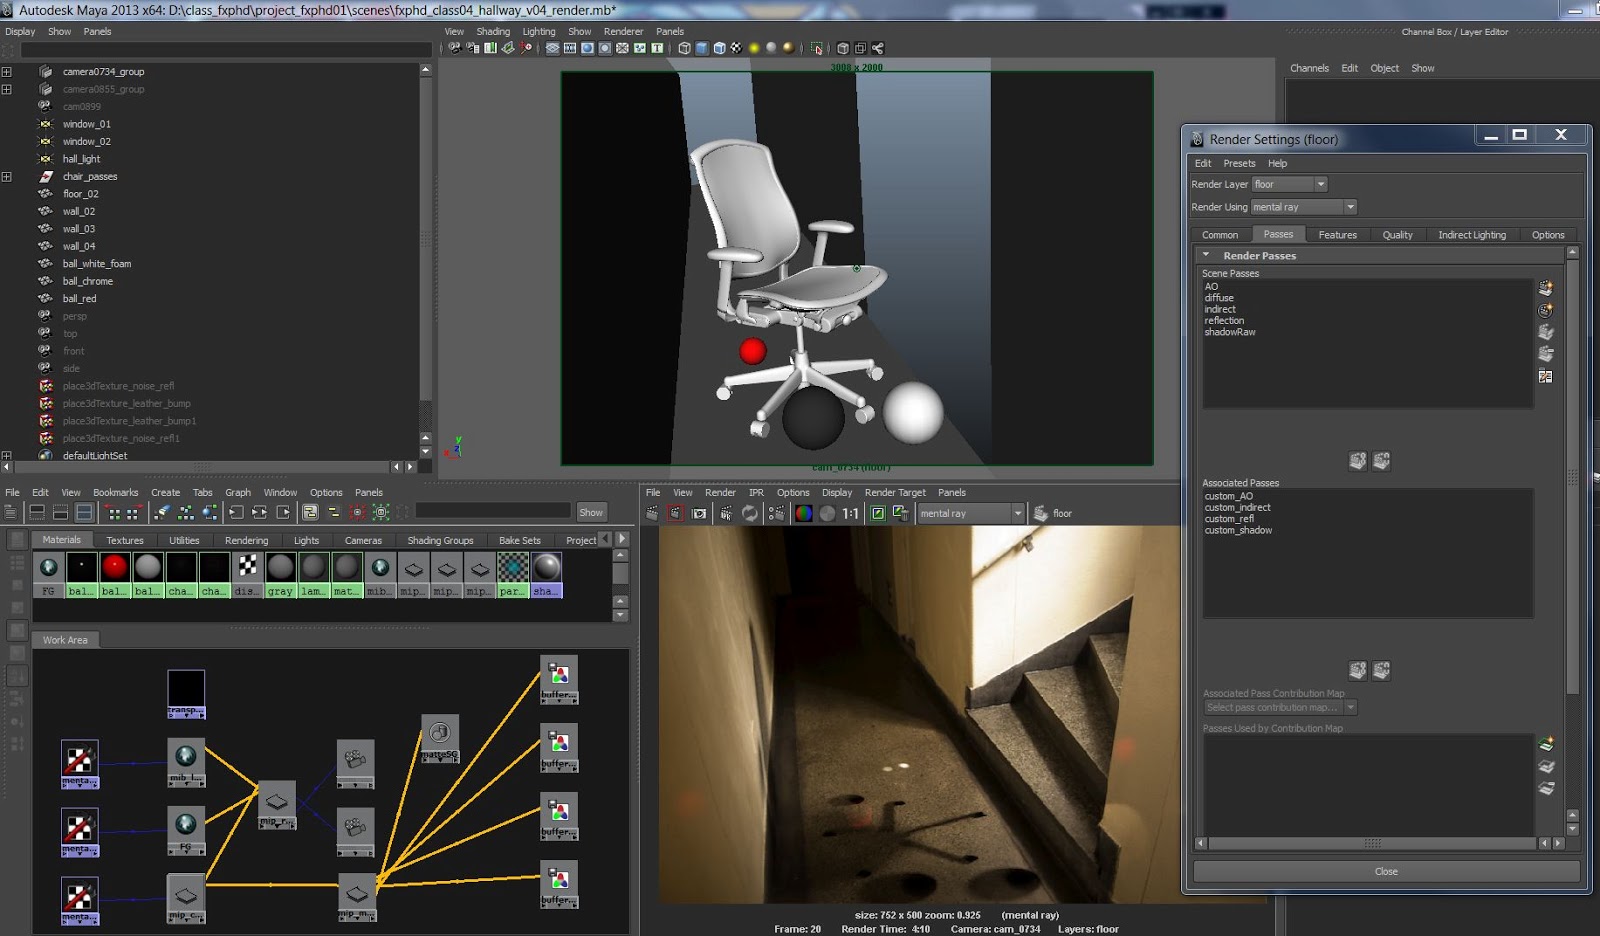
Task: Create a new scene render pass
Action: [1545, 287]
